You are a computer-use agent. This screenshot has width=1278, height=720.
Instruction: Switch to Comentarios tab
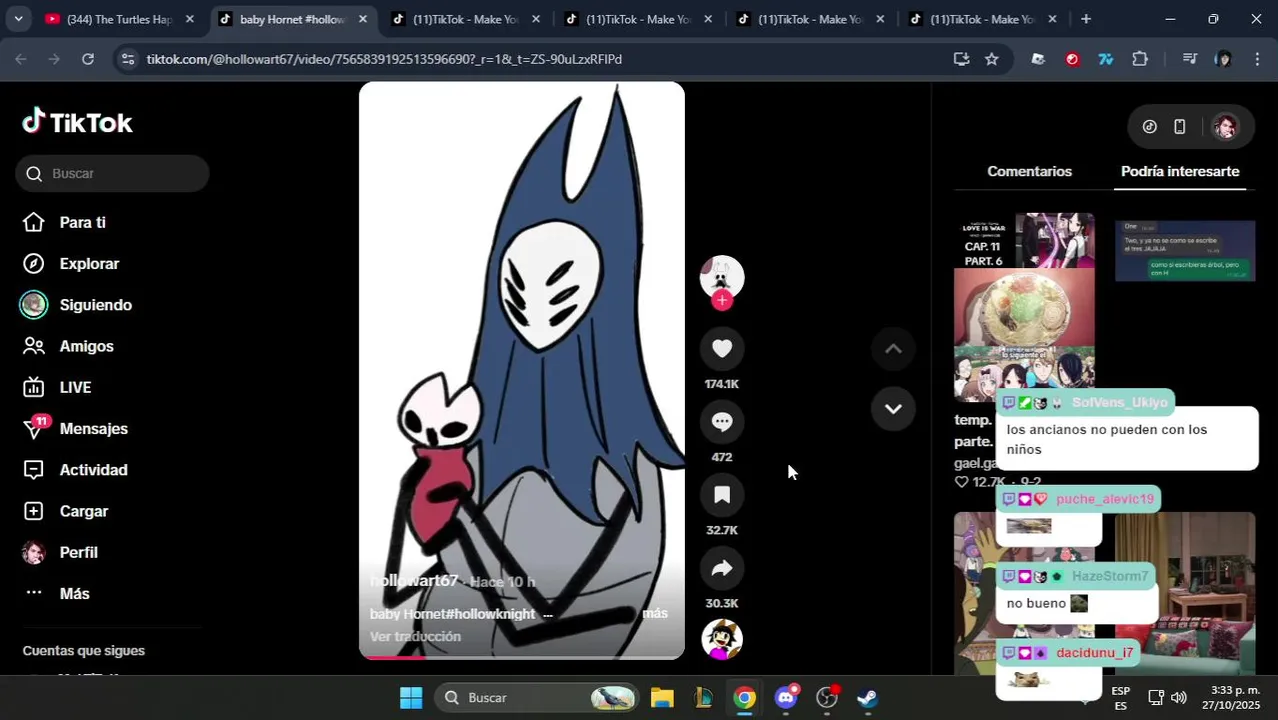[1029, 171]
